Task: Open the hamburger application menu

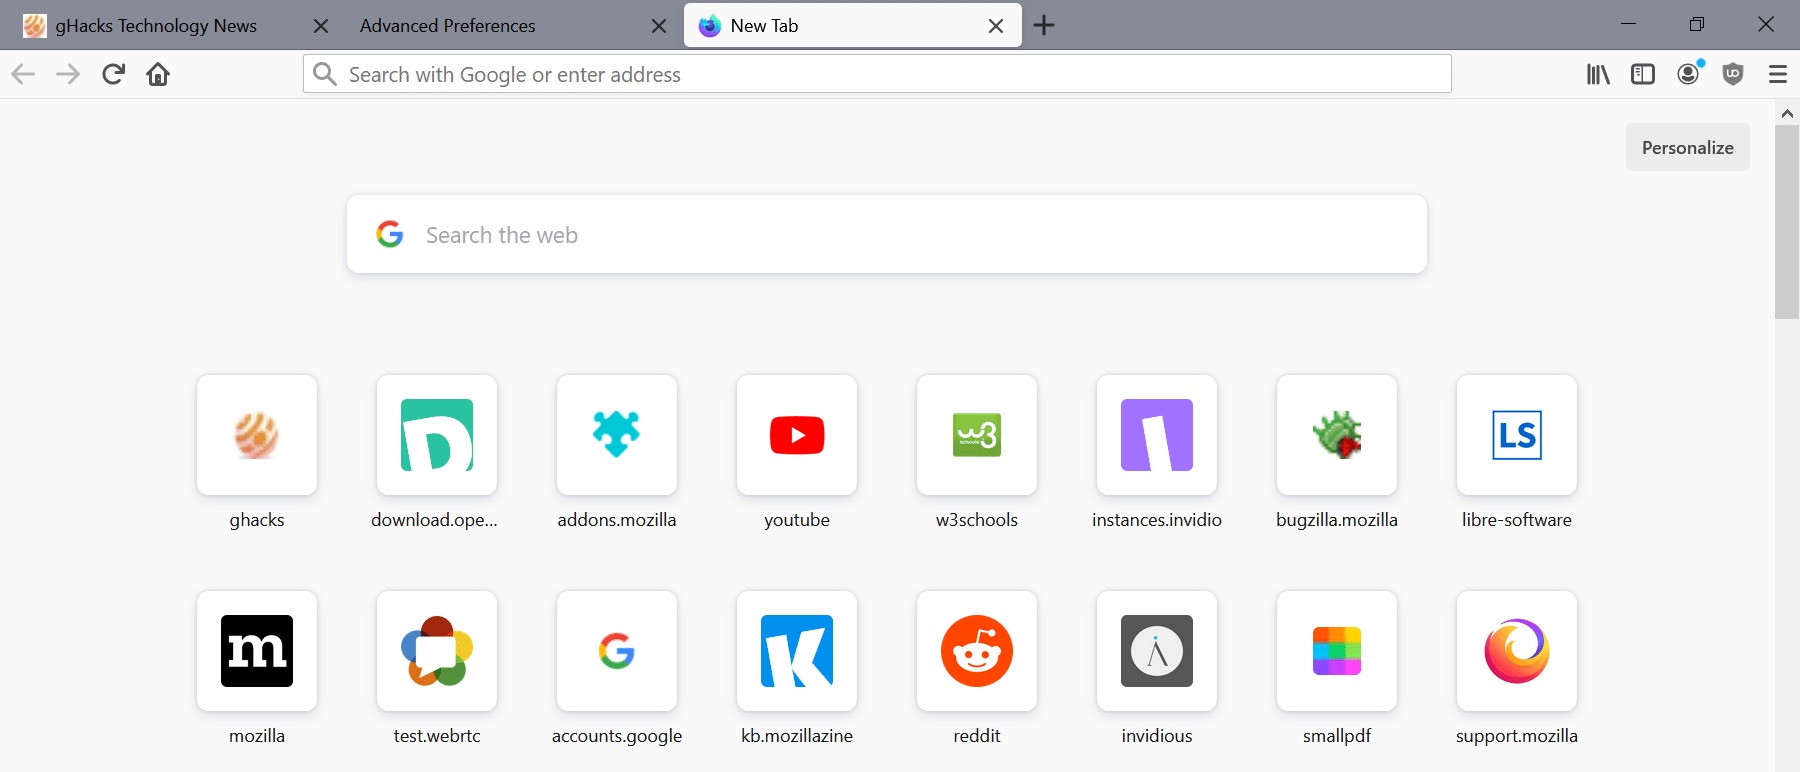Action: click(1777, 75)
